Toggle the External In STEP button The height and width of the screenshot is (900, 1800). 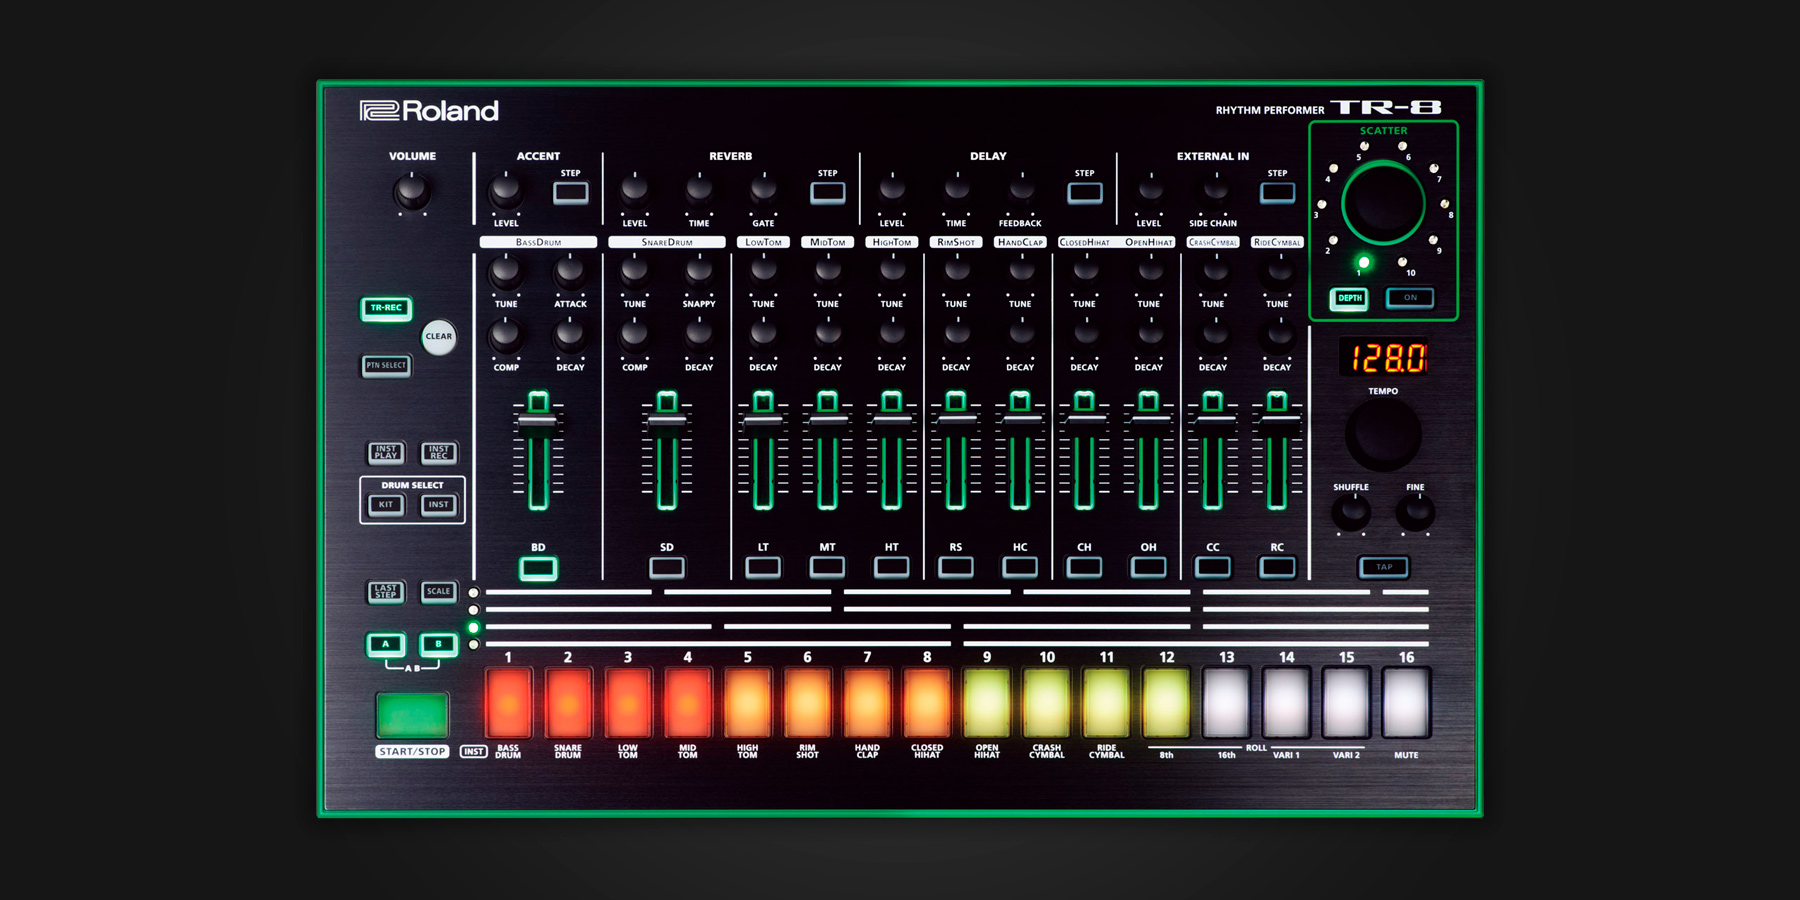1277,192
